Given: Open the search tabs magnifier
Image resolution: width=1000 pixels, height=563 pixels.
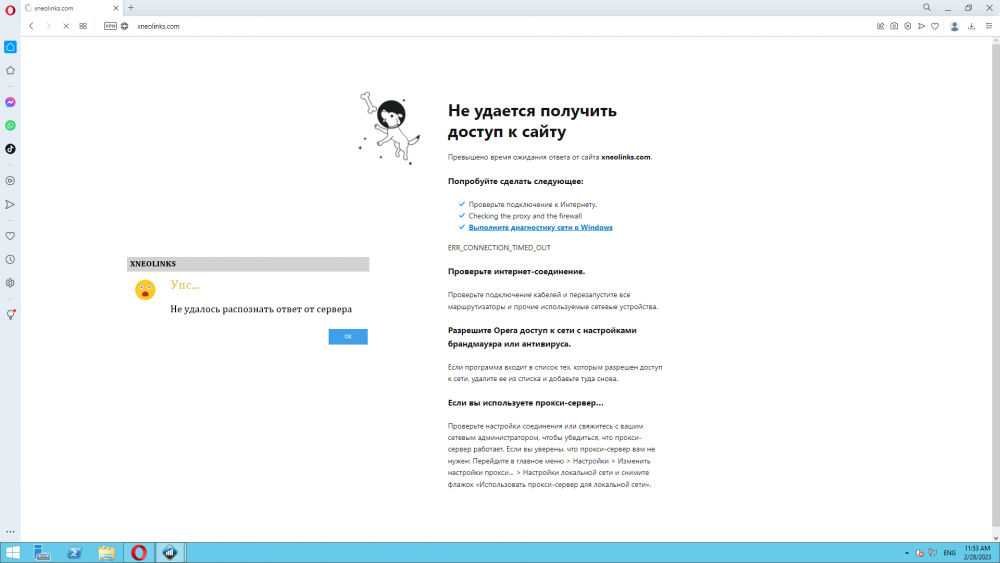Looking at the screenshot, I should pyautogui.click(x=927, y=8).
